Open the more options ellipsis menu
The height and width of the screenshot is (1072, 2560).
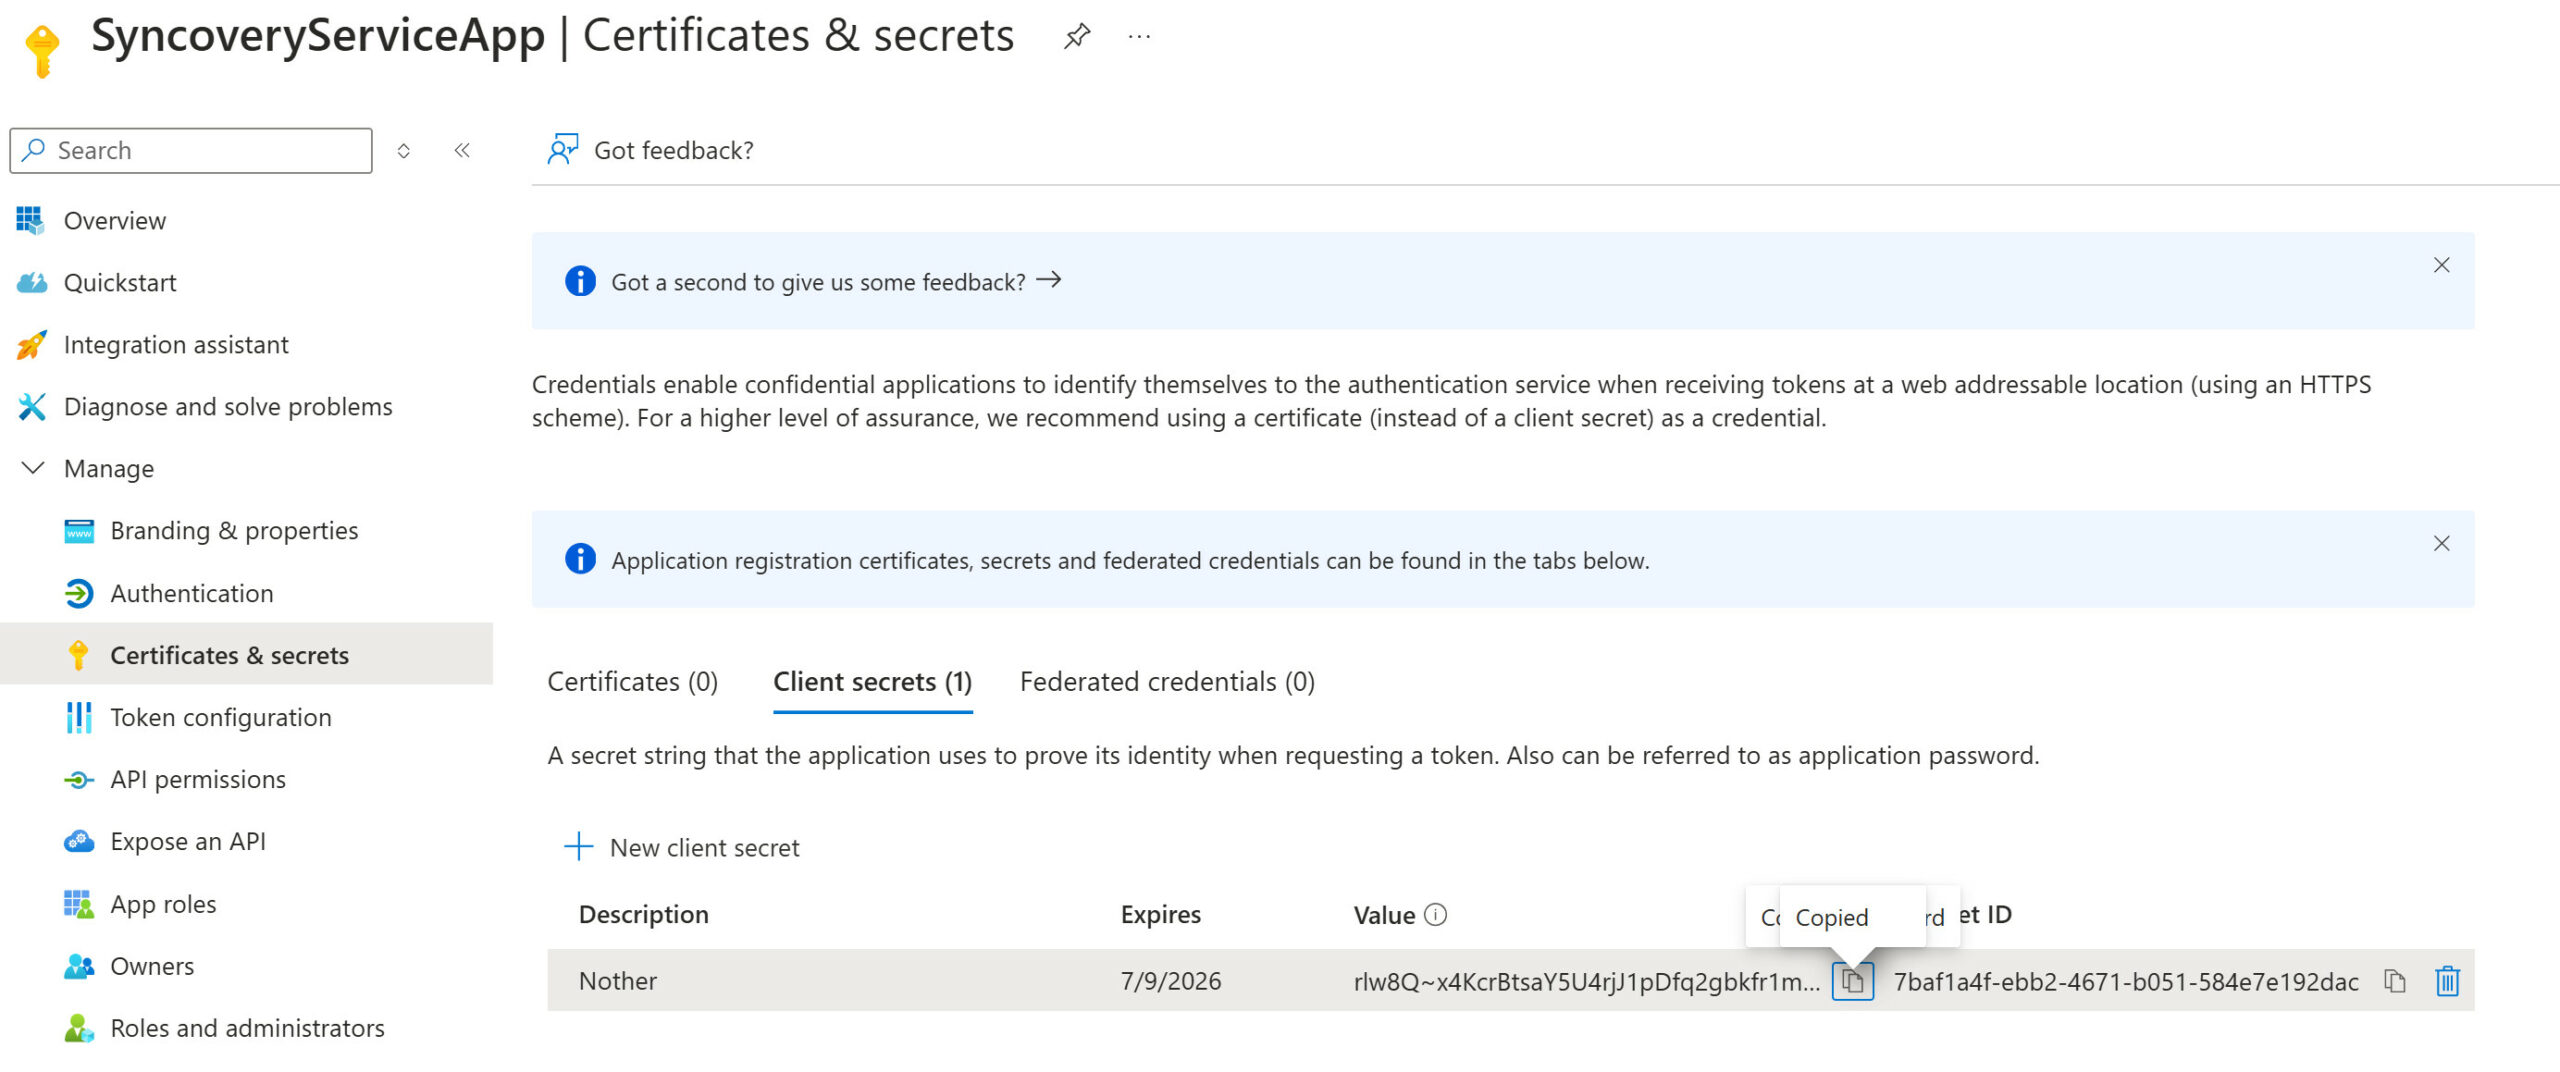coord(1138,36)
